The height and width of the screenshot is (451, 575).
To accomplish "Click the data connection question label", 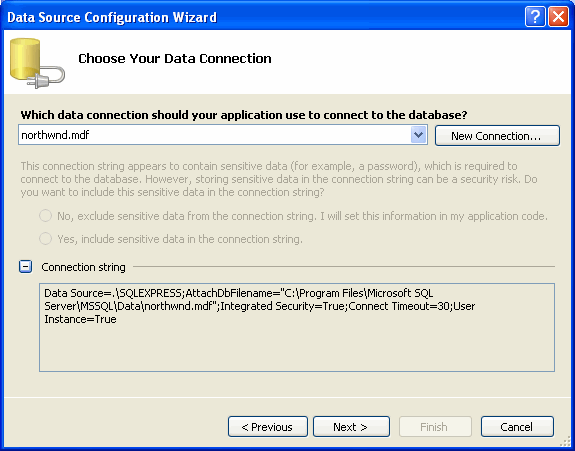I will tap(244, 115).
